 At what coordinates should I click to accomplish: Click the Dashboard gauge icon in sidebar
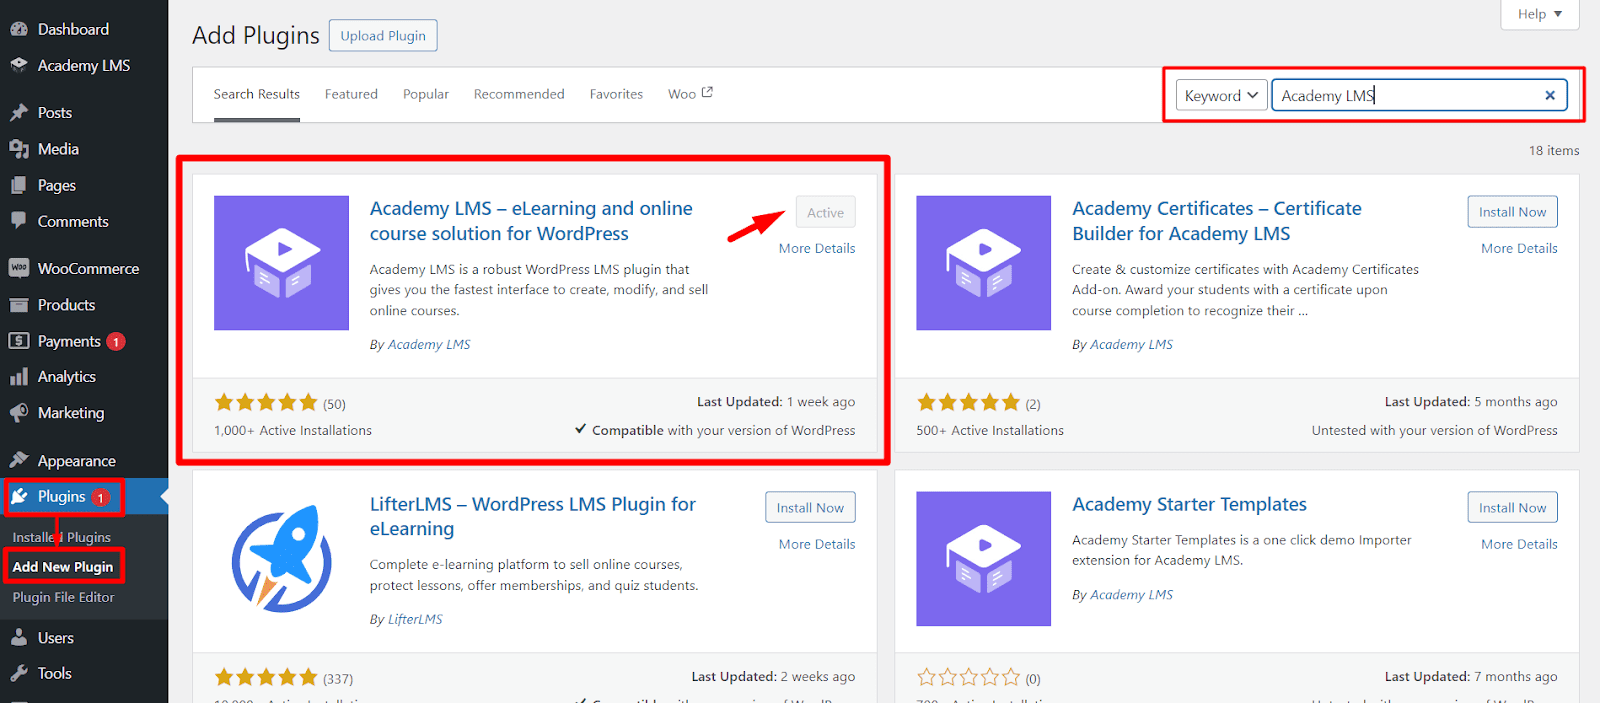(18, 29)
